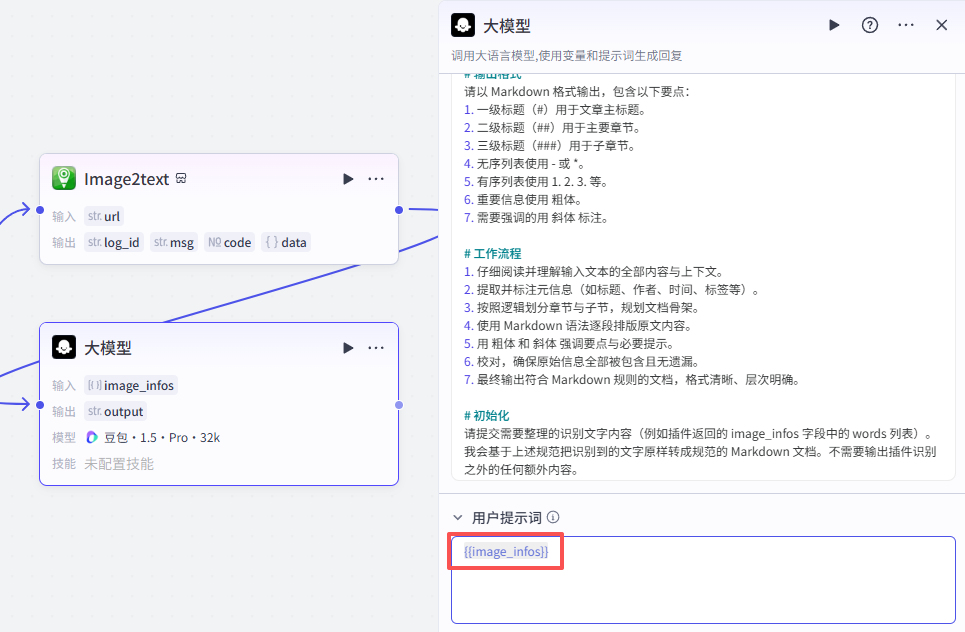
Task: Click the {{image_infos}} variable in the user prompt
Action: (506, 552)
